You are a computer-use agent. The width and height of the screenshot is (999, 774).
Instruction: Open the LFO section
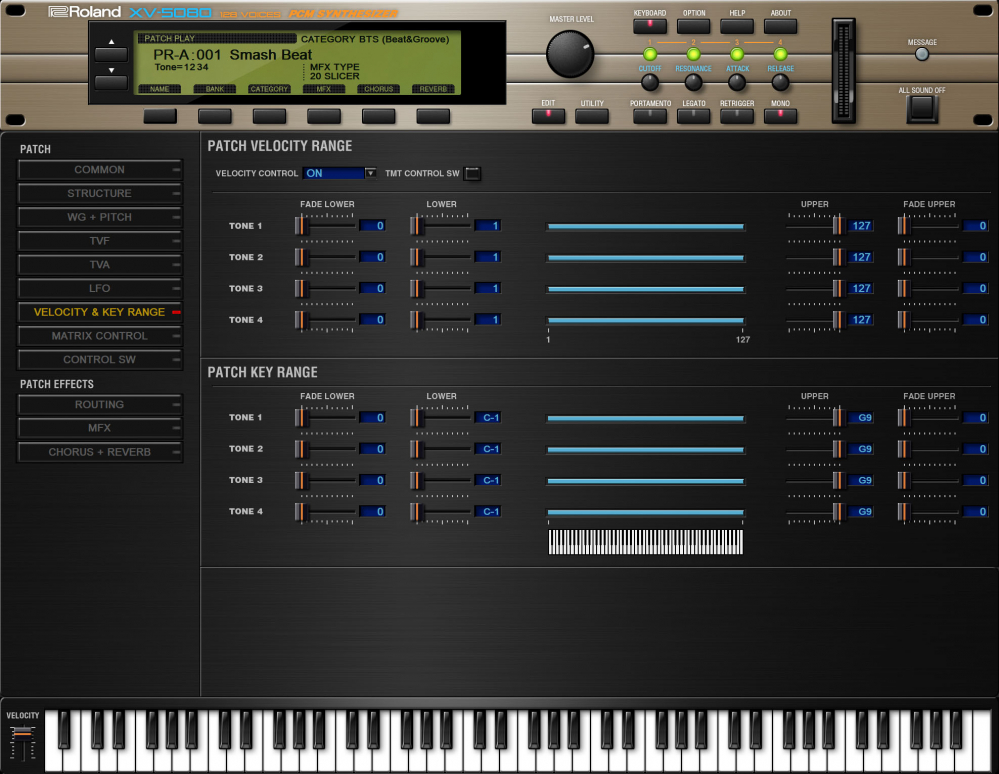[x=100, y=289]
